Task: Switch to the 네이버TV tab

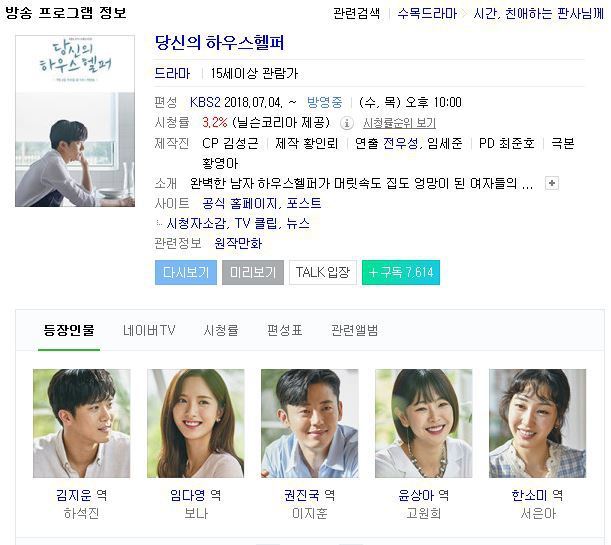Action: (149, 330)
